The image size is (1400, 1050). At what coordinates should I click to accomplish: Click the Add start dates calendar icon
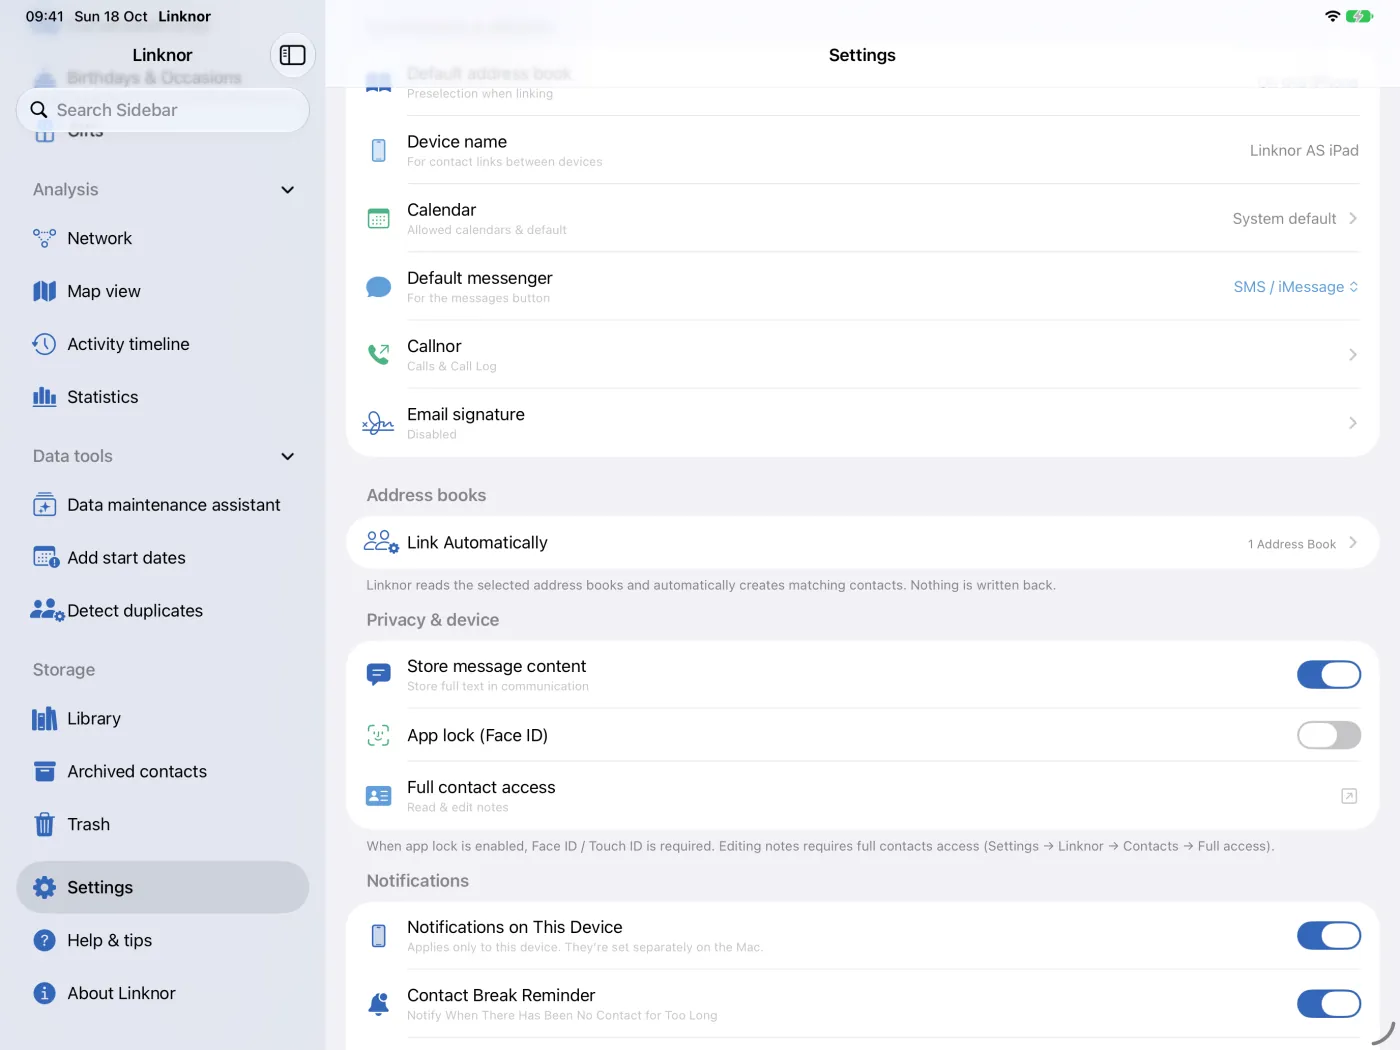point(46,558)
